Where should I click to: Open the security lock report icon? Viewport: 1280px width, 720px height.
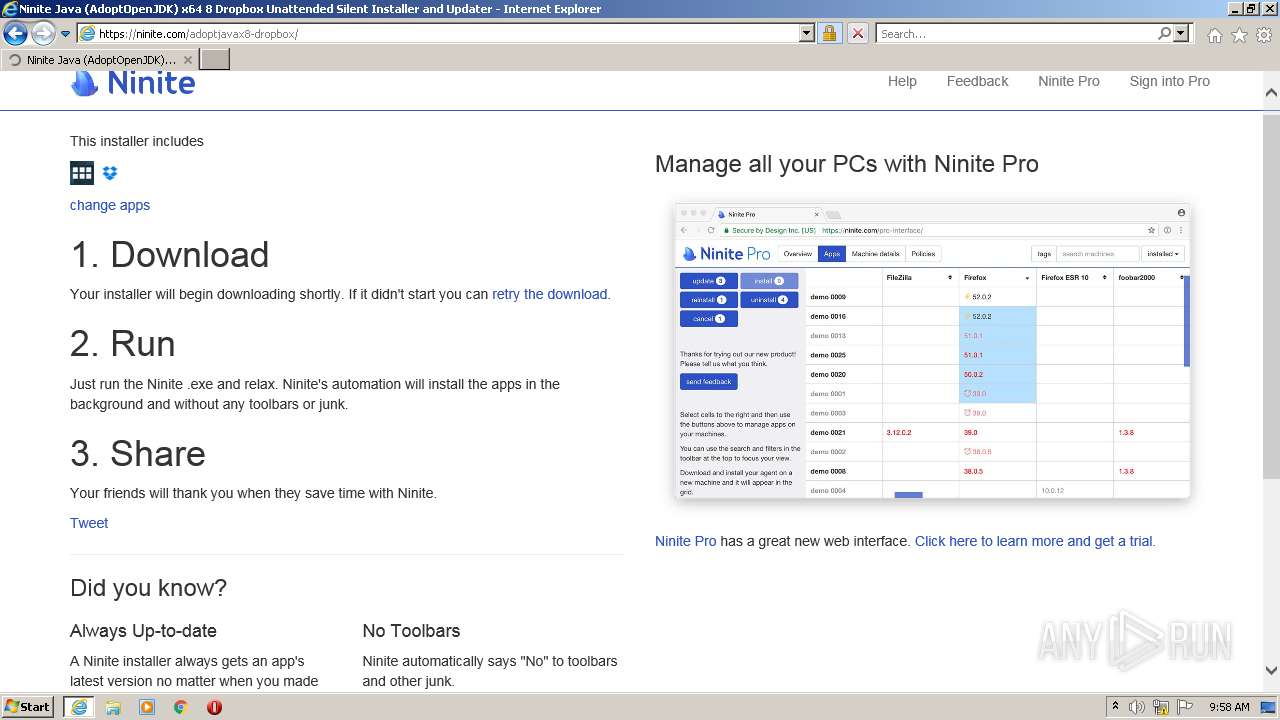(x=829, y=34)
